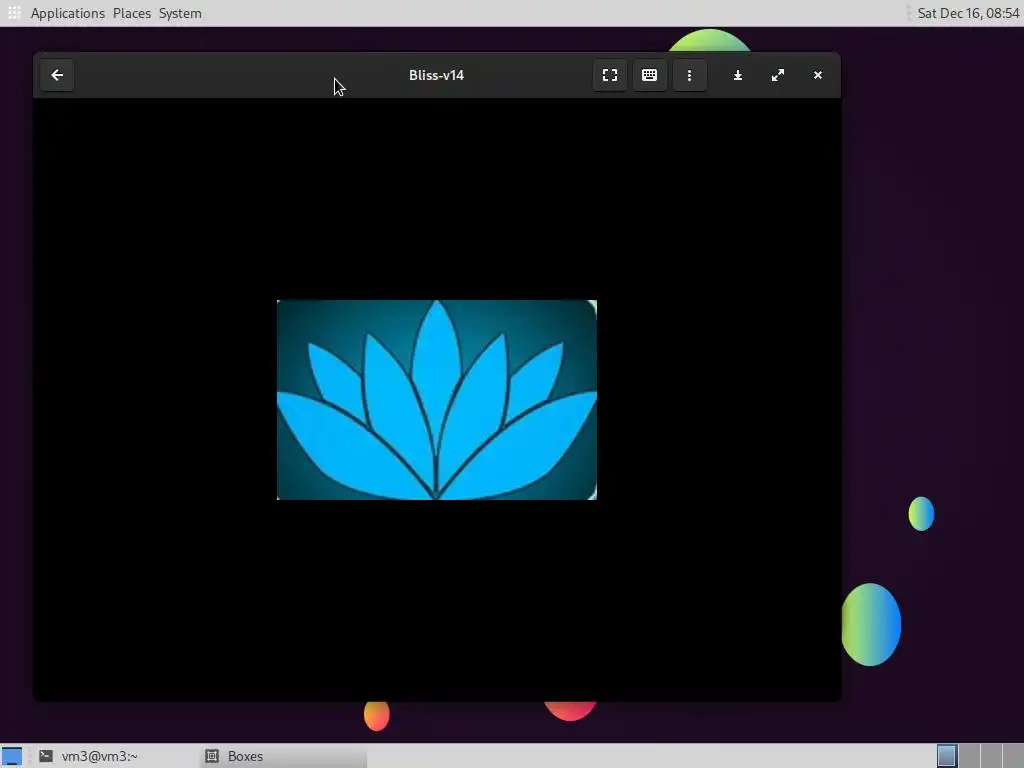Image resolution: width=1024 pixels, height=768 pixels.
Task: Switch to the second workspace in the switcher
Action: coord(969,756)
